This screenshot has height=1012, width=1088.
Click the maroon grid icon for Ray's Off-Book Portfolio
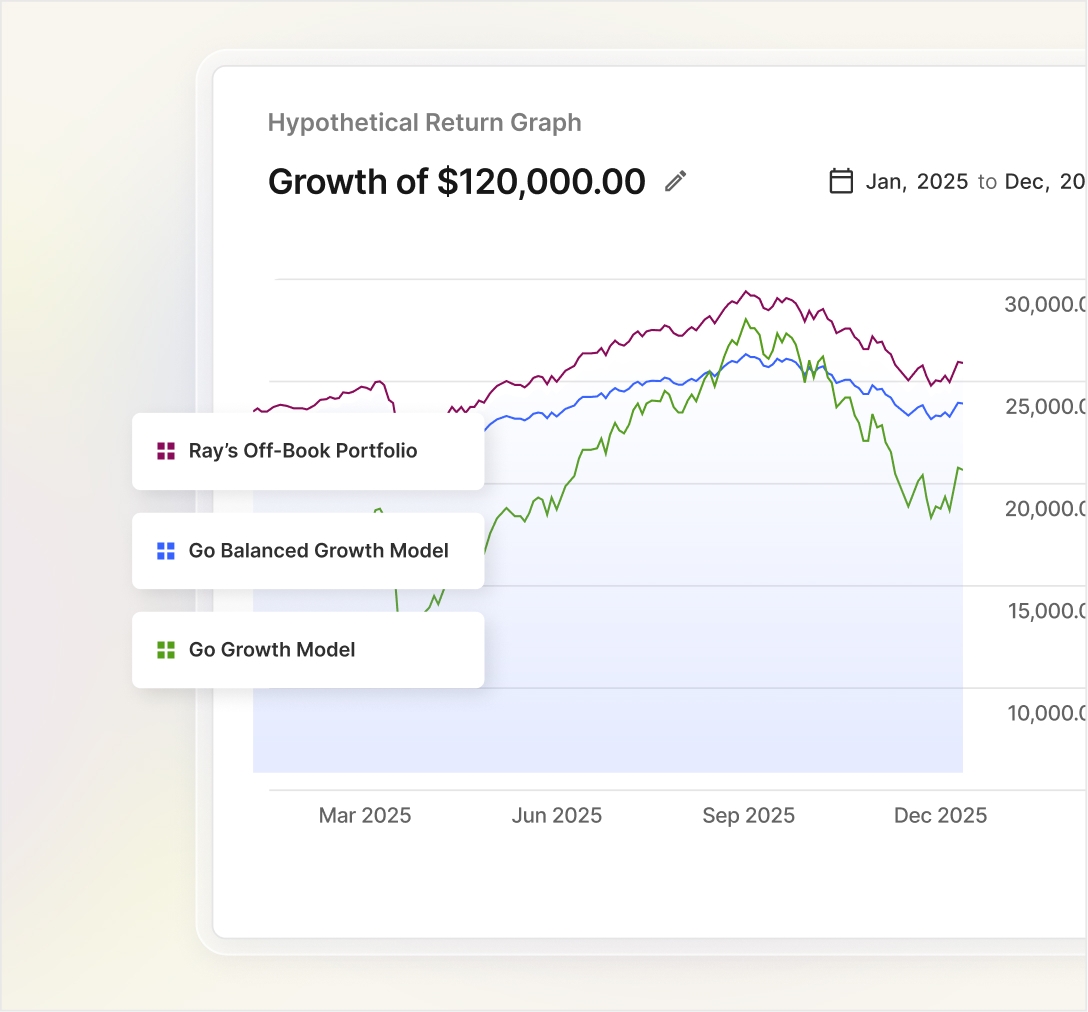166,451
